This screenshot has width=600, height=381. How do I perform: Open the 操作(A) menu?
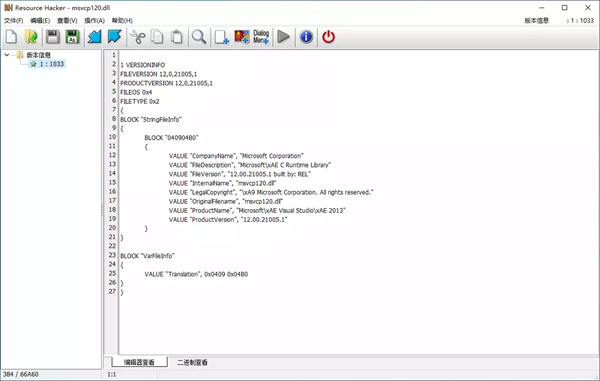pos(95,20)
